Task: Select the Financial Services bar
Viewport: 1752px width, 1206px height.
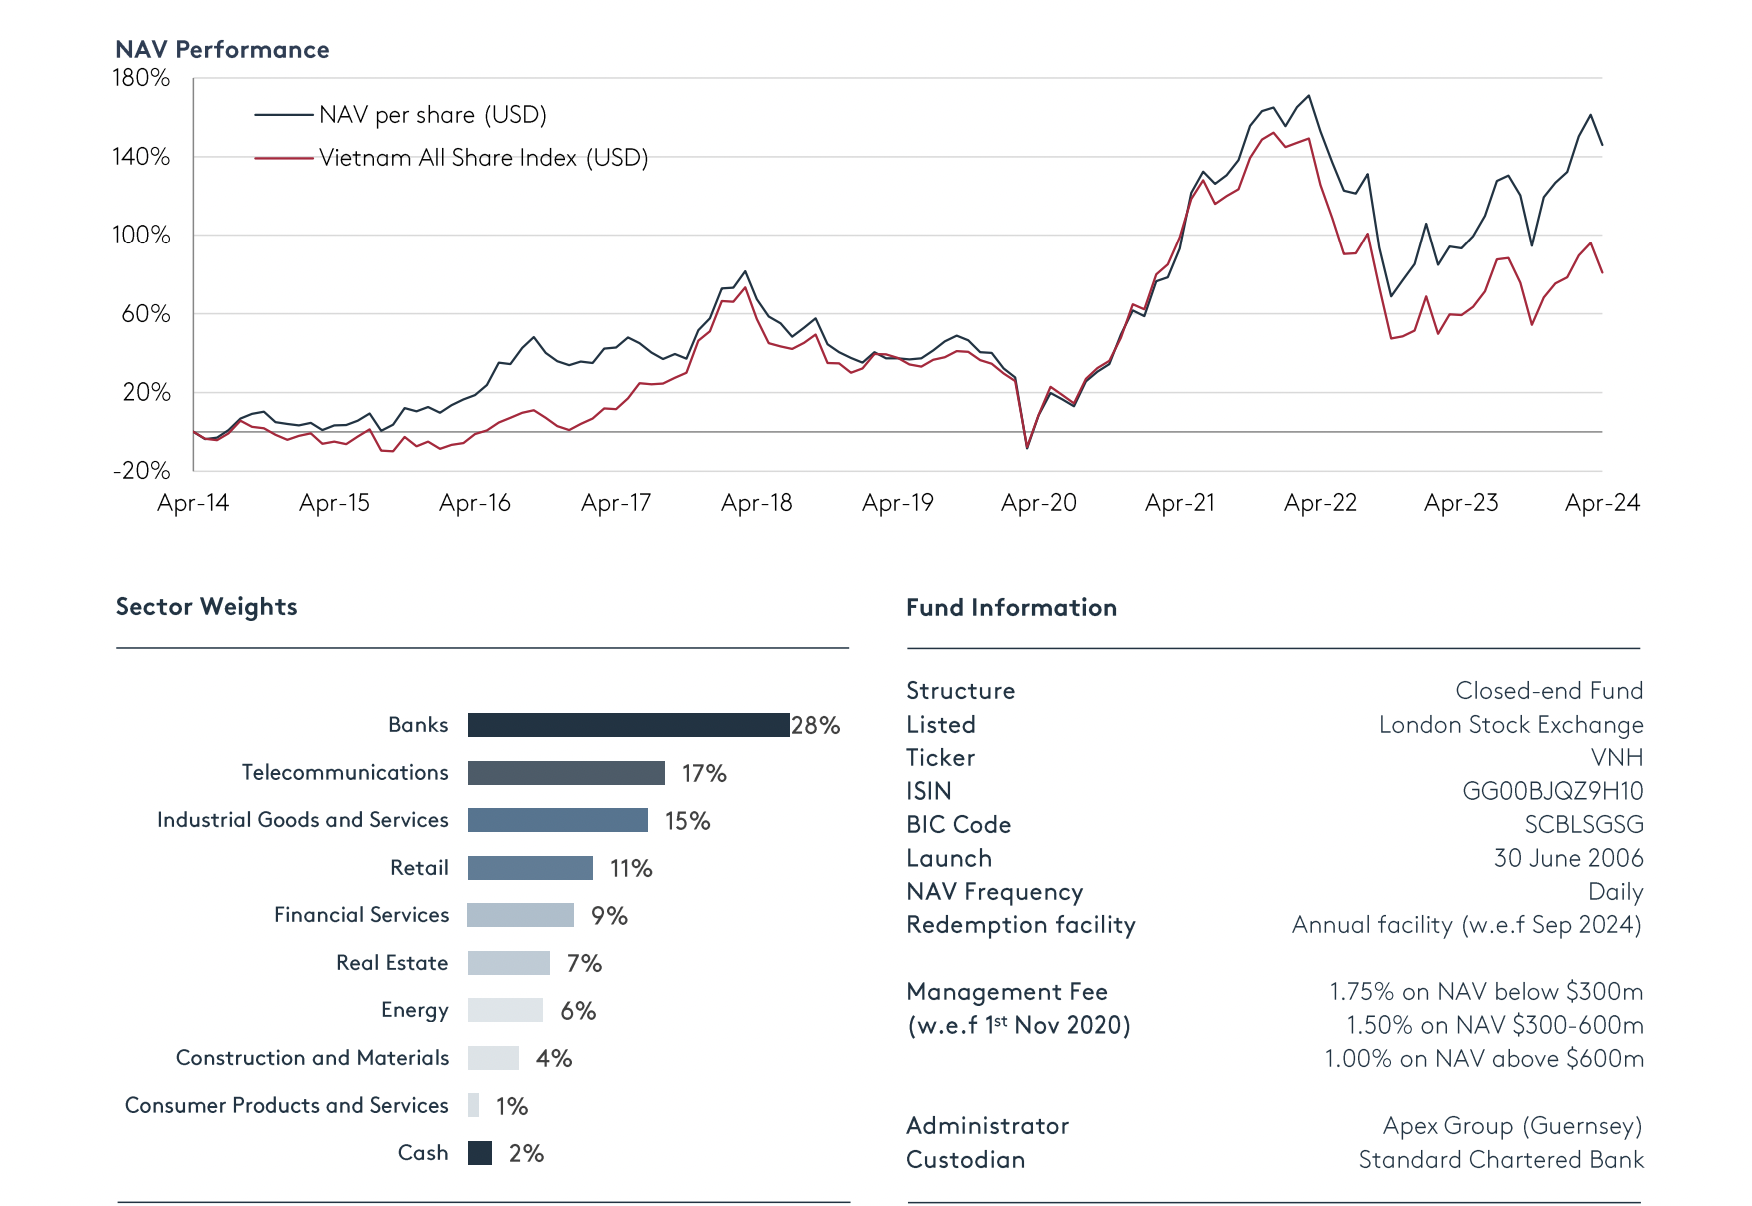Action: [x=520, y=915]
